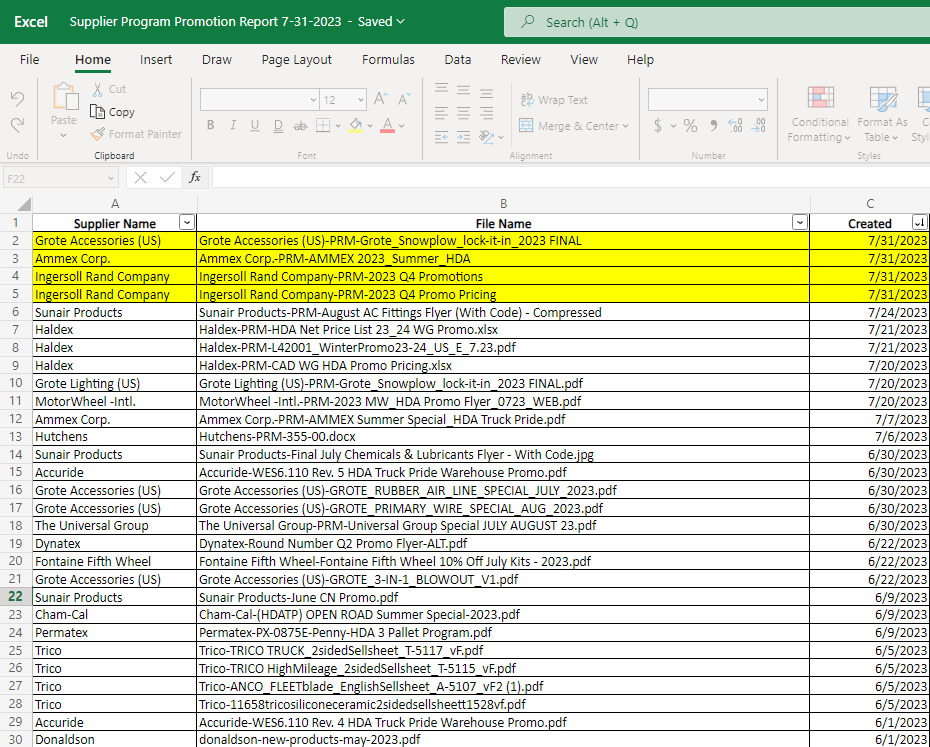This screenshot has width=930, height=747.
Task: Click the Percent Style icon
Action: click(690, 126)
